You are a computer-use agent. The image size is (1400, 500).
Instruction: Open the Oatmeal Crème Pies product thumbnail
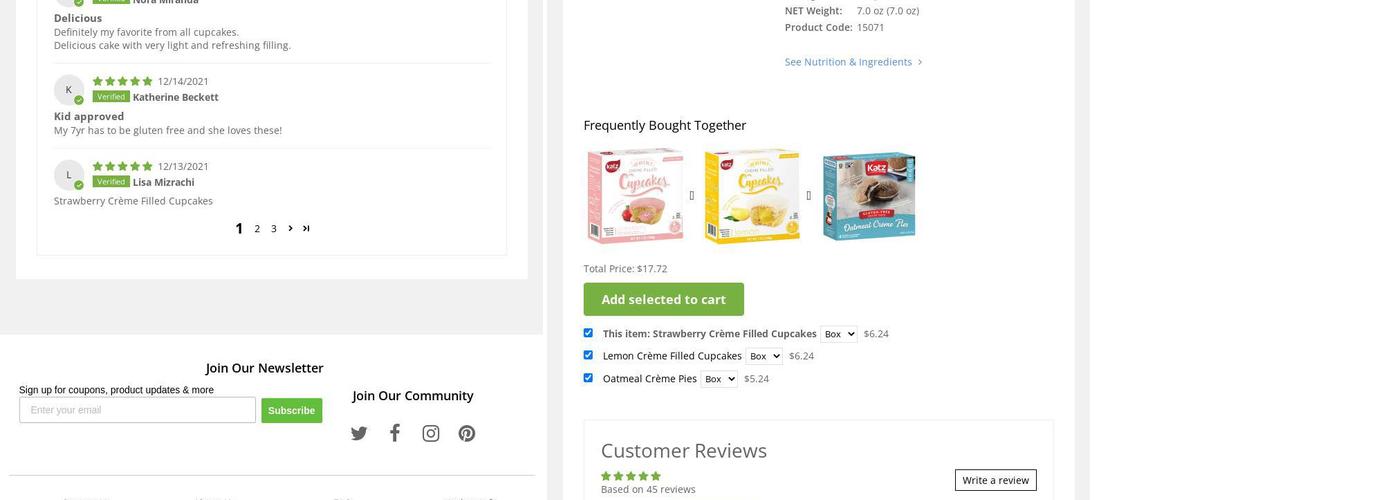[x=869, y=195]
